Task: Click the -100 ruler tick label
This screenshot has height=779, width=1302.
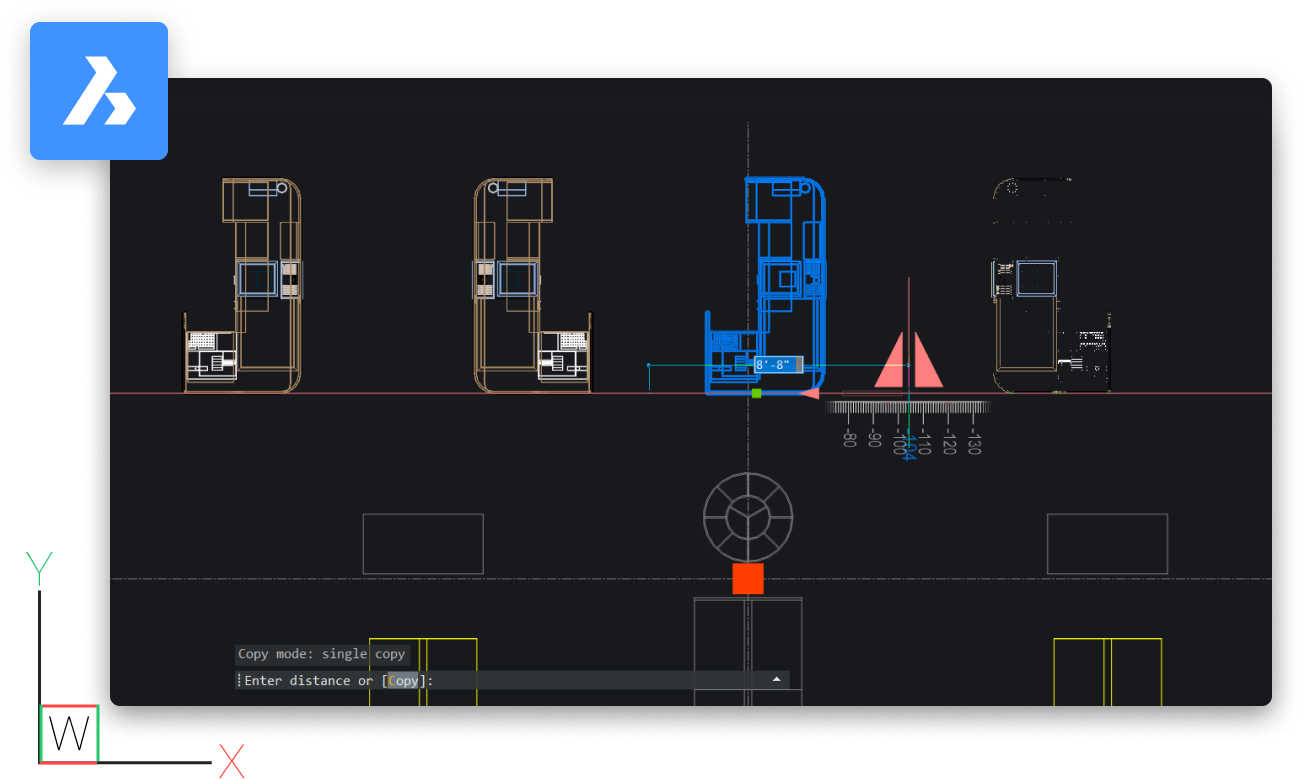Action: [x=899, y=441]
